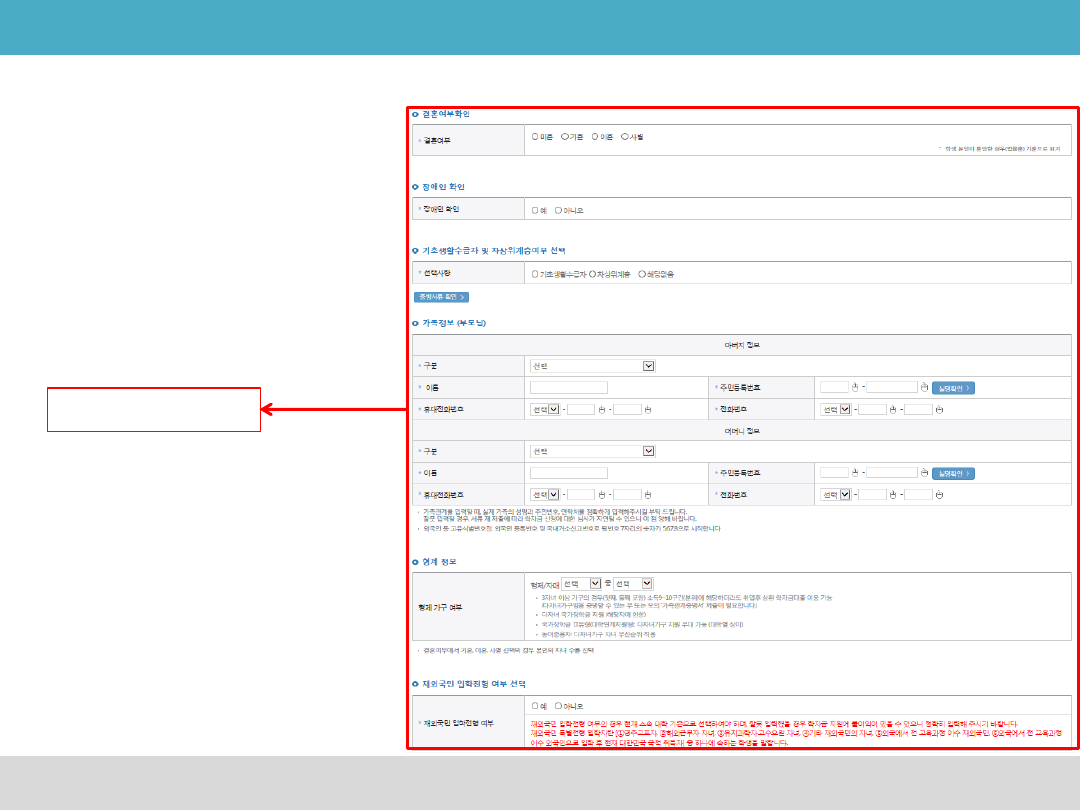Select the 기혼 marital status radio
The height and width of the screenshot is (810, 1080).
tap(565, 137)
